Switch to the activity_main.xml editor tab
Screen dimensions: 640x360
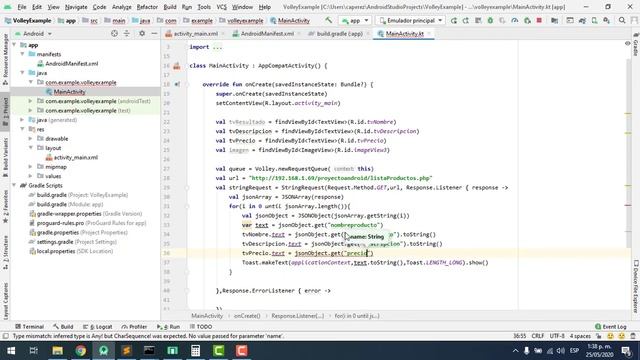point(195,33)
